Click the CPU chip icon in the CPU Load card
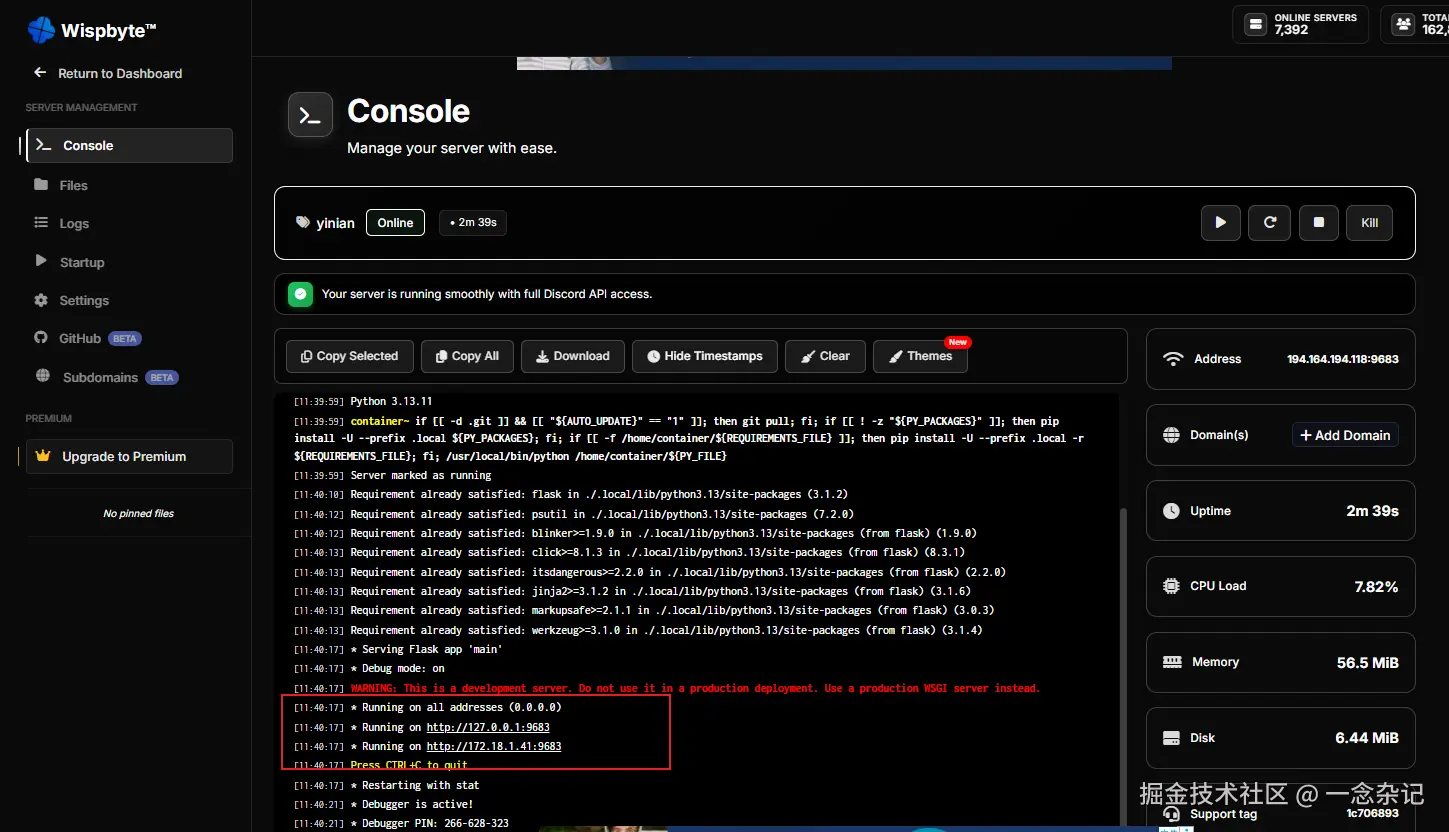This screenshot has height=832, width=1449. click(1172, 586)
